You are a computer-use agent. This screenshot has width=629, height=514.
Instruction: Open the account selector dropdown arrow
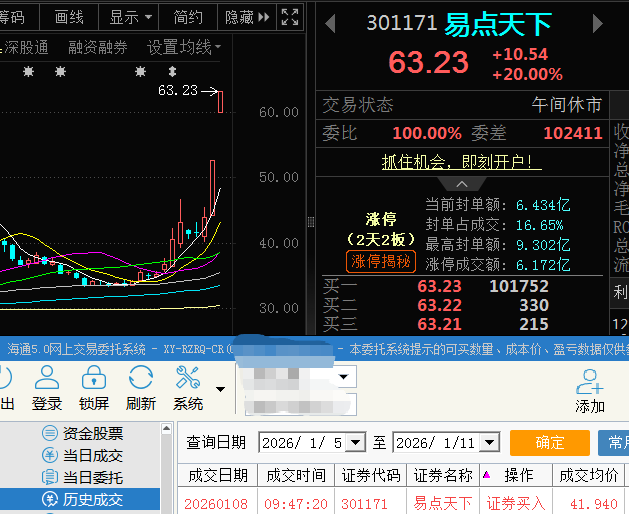(343, 377)
